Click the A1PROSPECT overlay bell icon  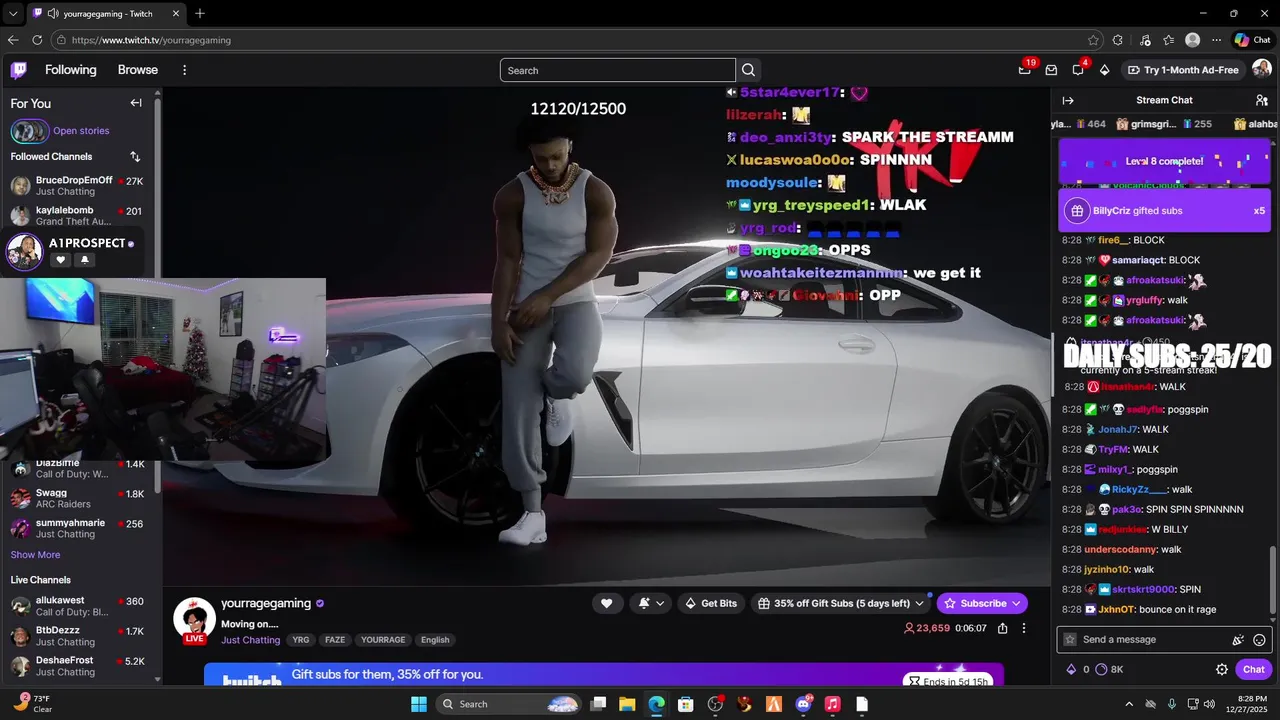84,260
